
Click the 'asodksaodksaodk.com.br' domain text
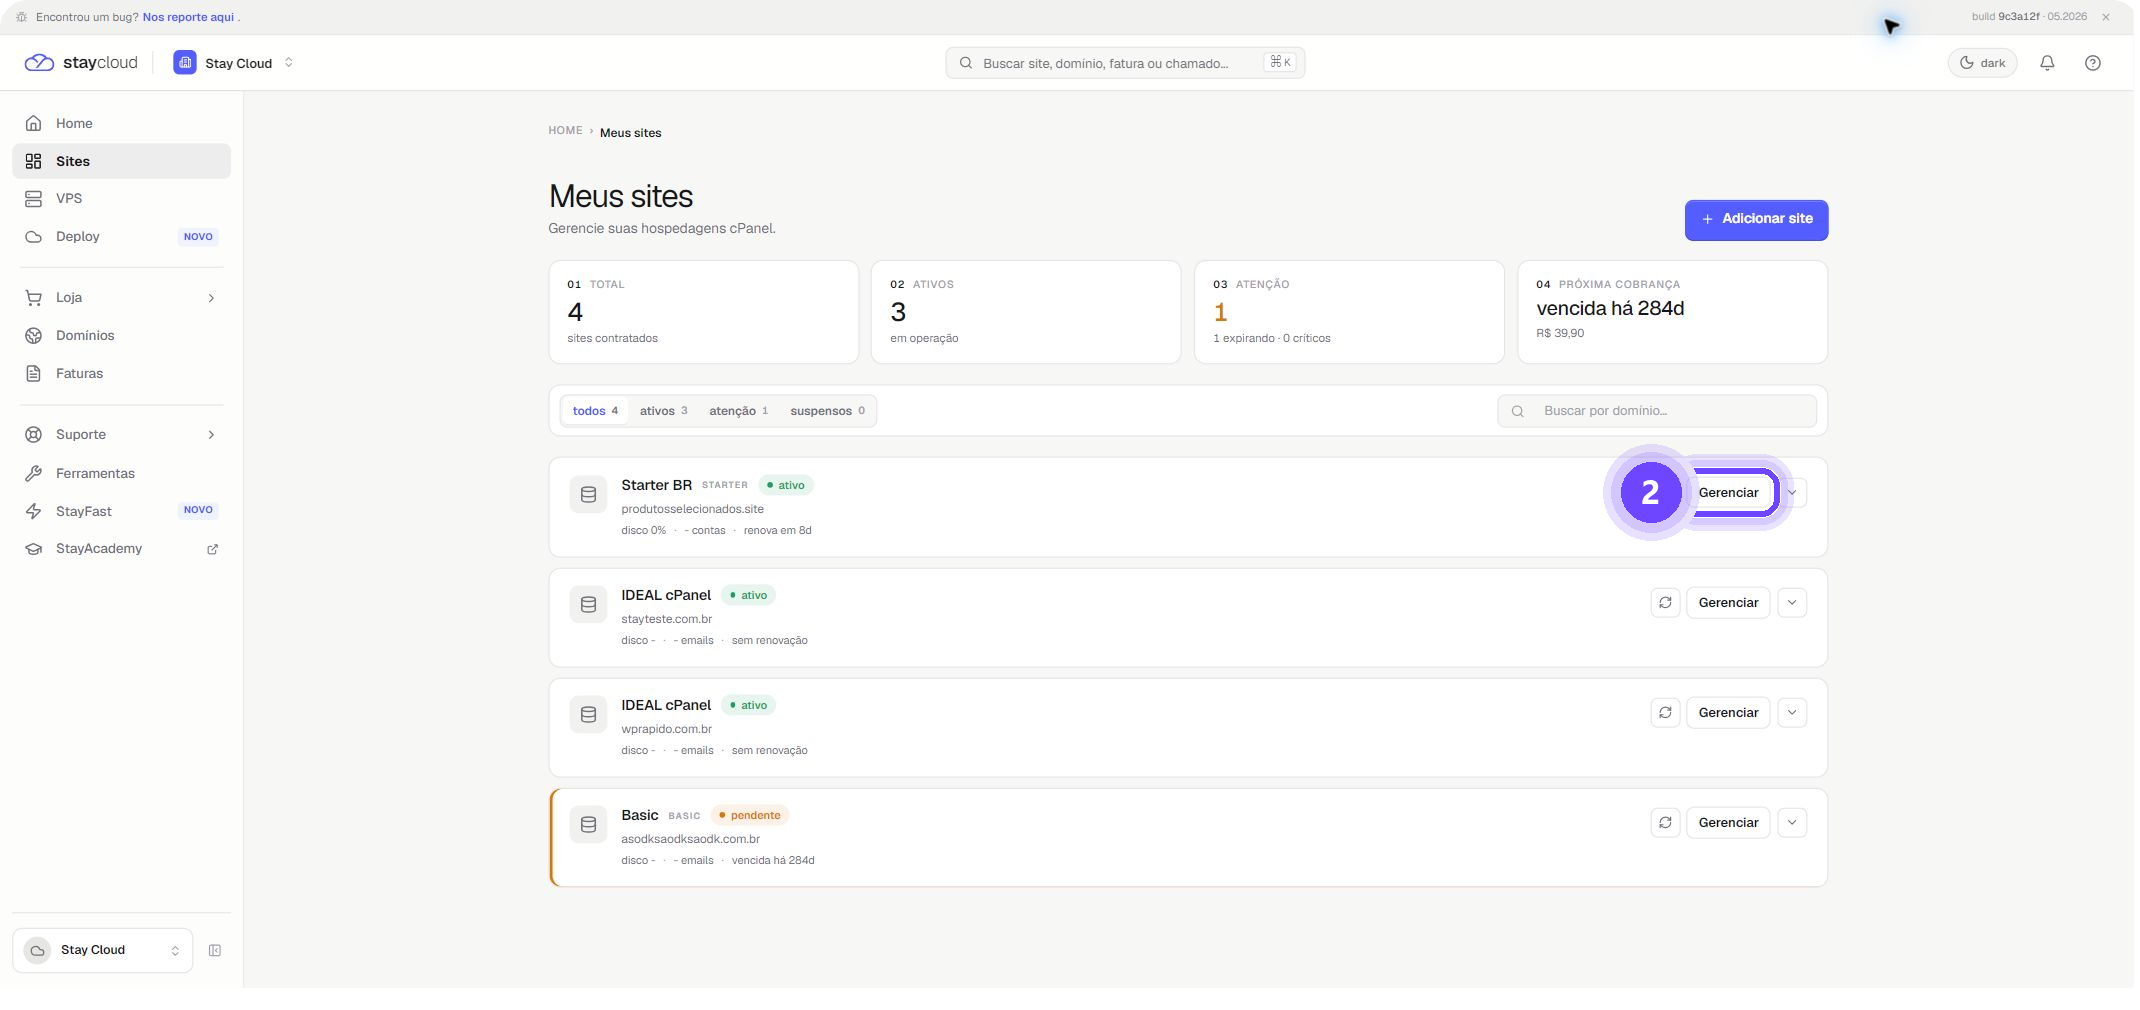coord(690,839)
